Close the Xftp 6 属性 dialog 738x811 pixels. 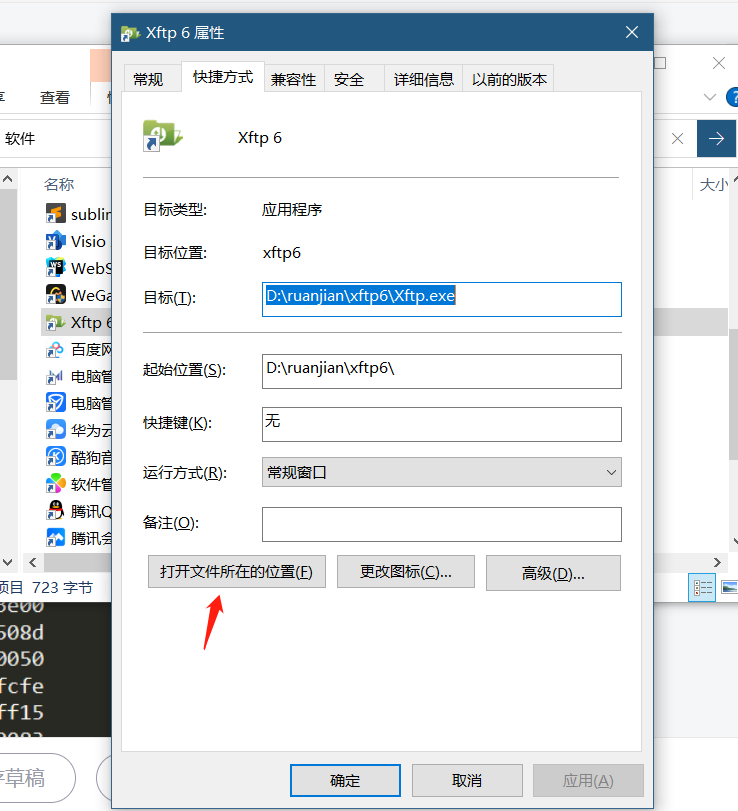[x=631, y=32]
